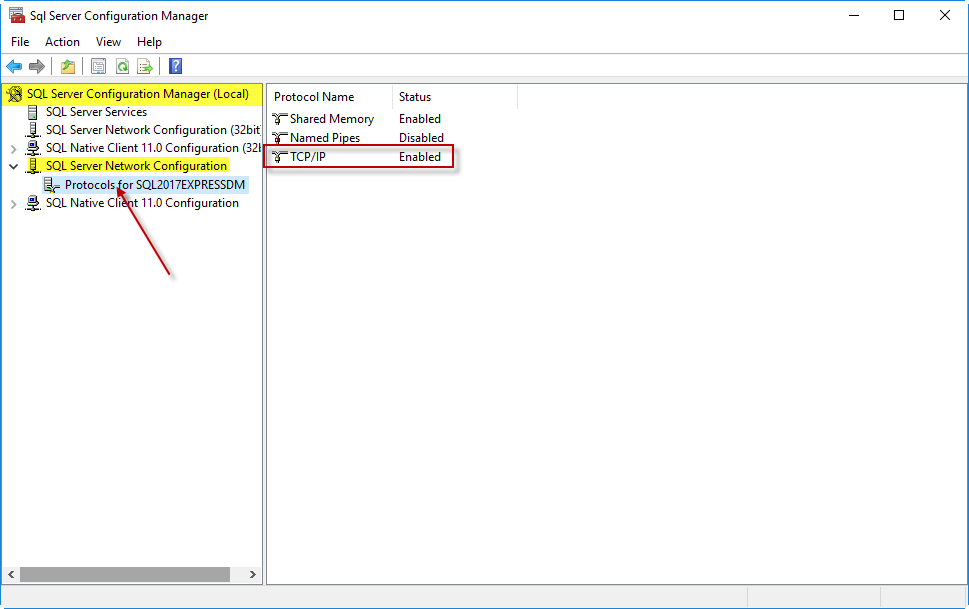Click icon next to highlighted SQL Server Network Configuration
The width and height of the screenshot is (969, 609).
pos(33,166)
